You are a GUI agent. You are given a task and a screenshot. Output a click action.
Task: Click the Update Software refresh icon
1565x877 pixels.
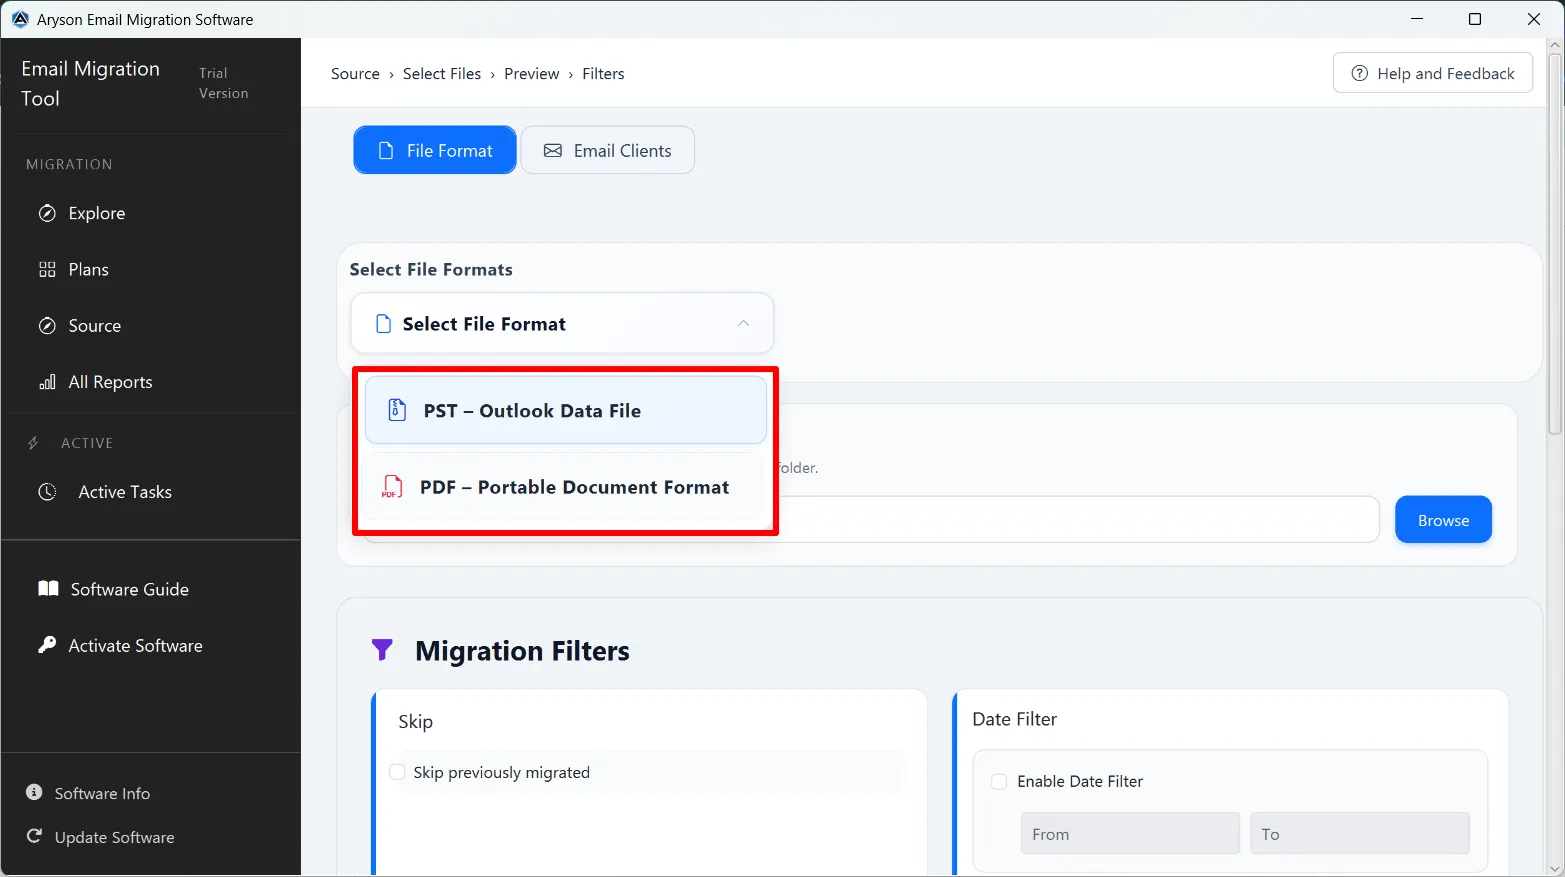(34, 836)
